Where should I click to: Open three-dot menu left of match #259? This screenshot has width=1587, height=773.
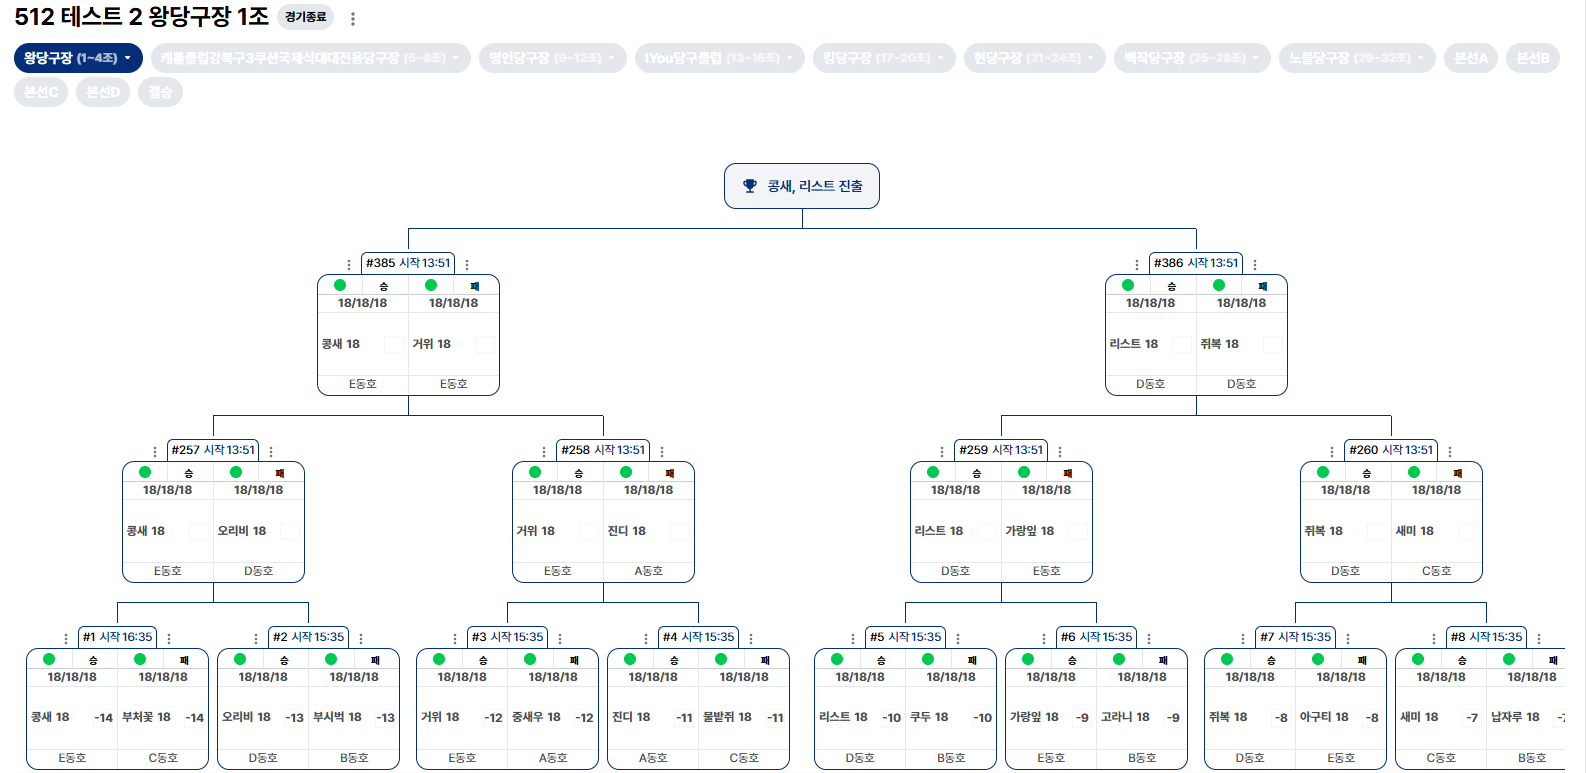point(942,452)
